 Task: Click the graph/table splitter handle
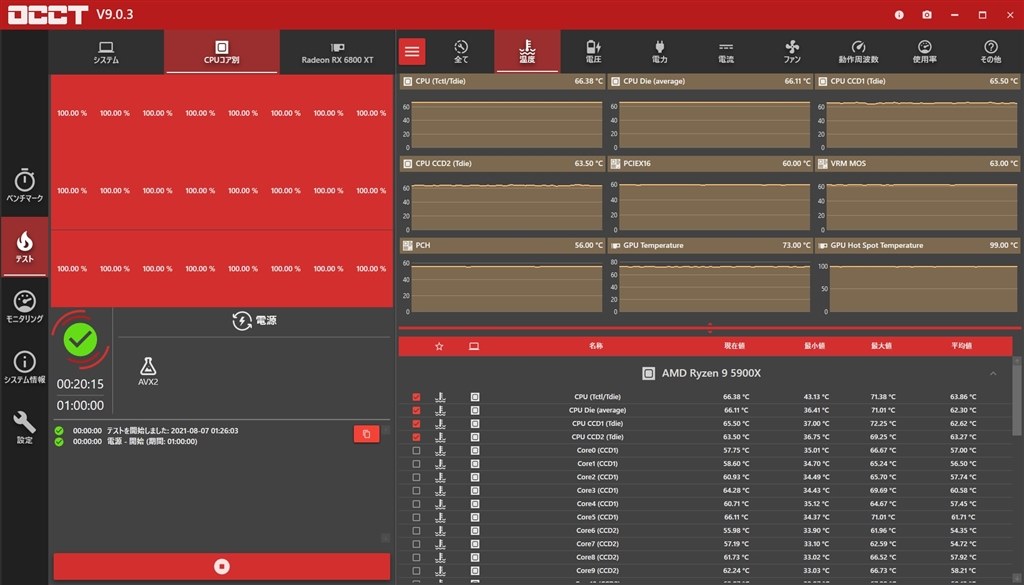[710, 328]
